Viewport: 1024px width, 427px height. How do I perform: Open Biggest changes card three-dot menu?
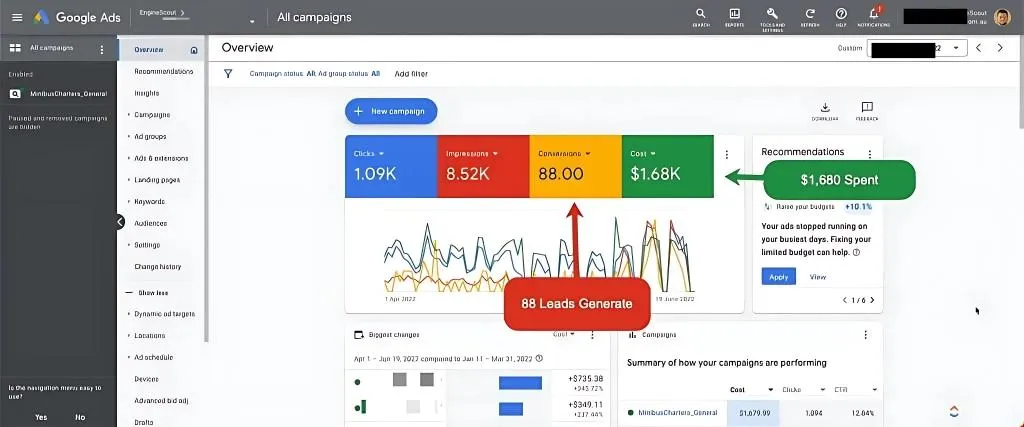click(592, 335)
